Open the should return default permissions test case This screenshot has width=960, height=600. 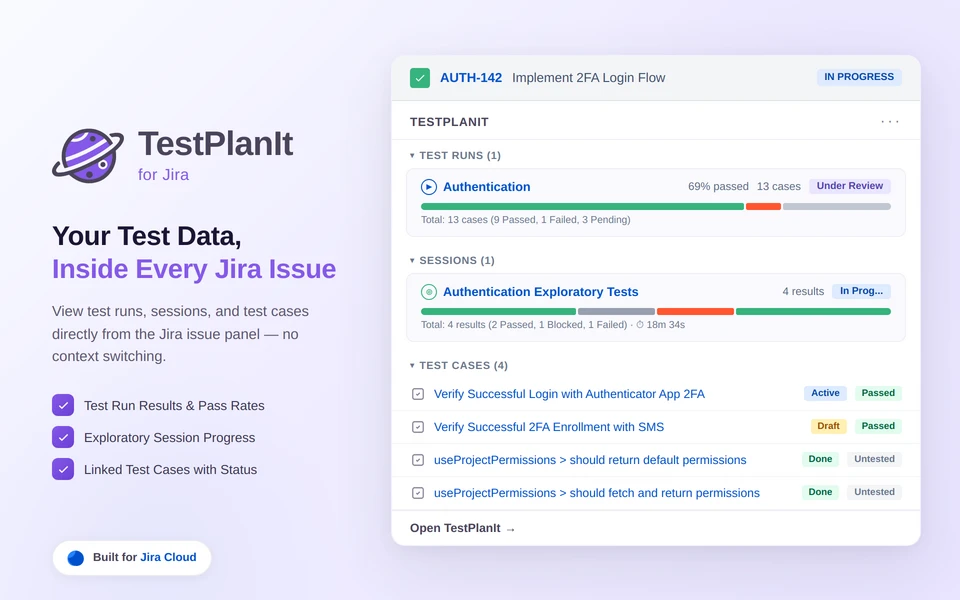[x=590, y=460]
